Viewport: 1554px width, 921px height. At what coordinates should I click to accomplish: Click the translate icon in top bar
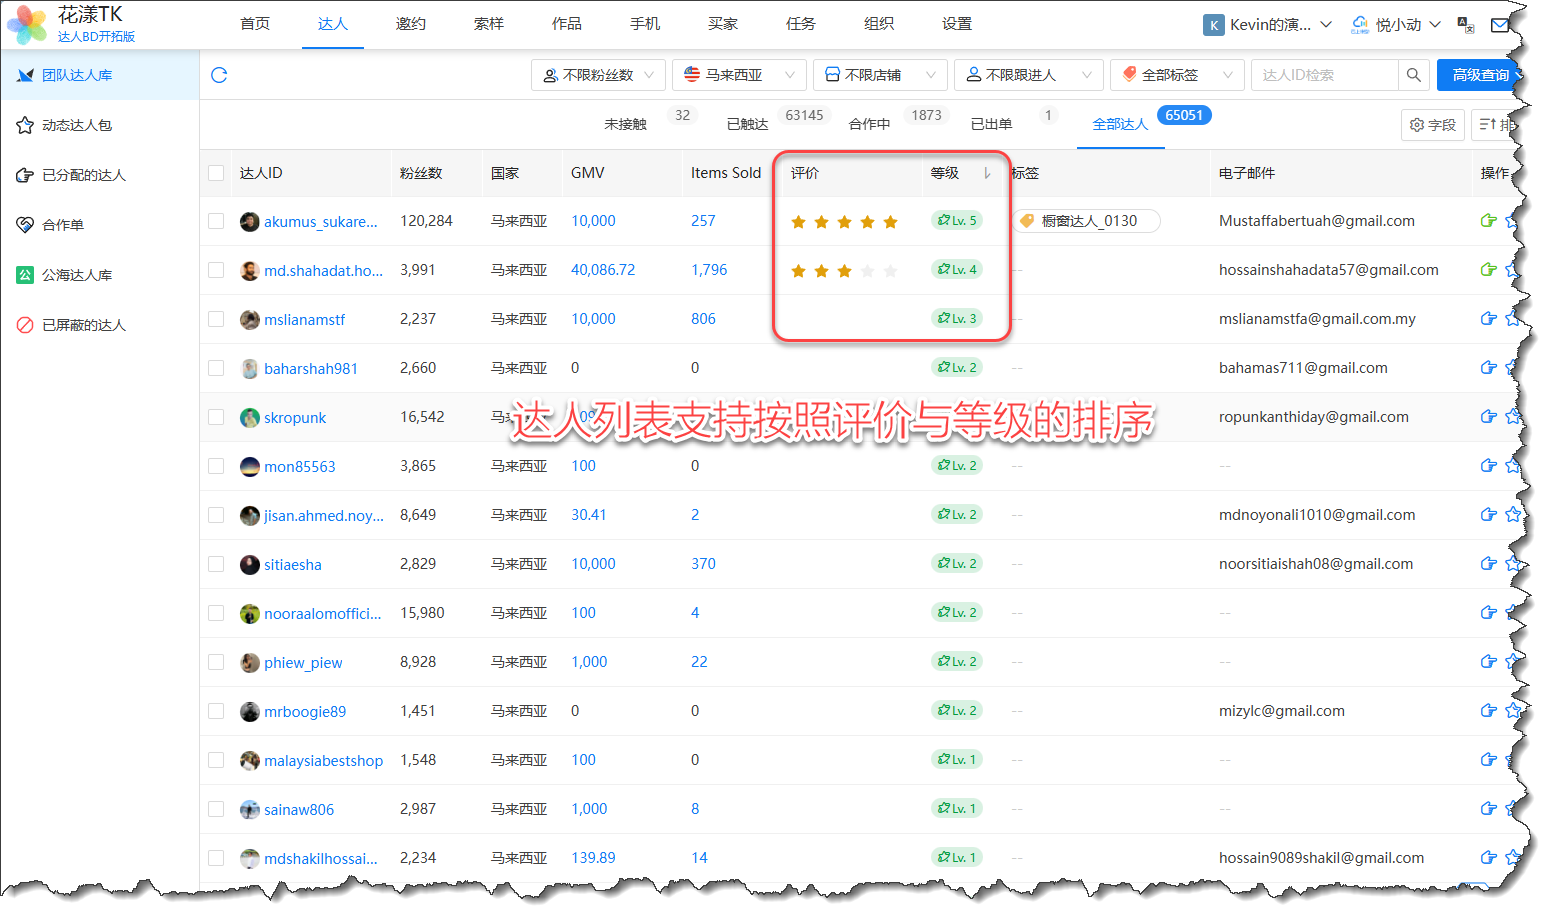coord(1466,25)
